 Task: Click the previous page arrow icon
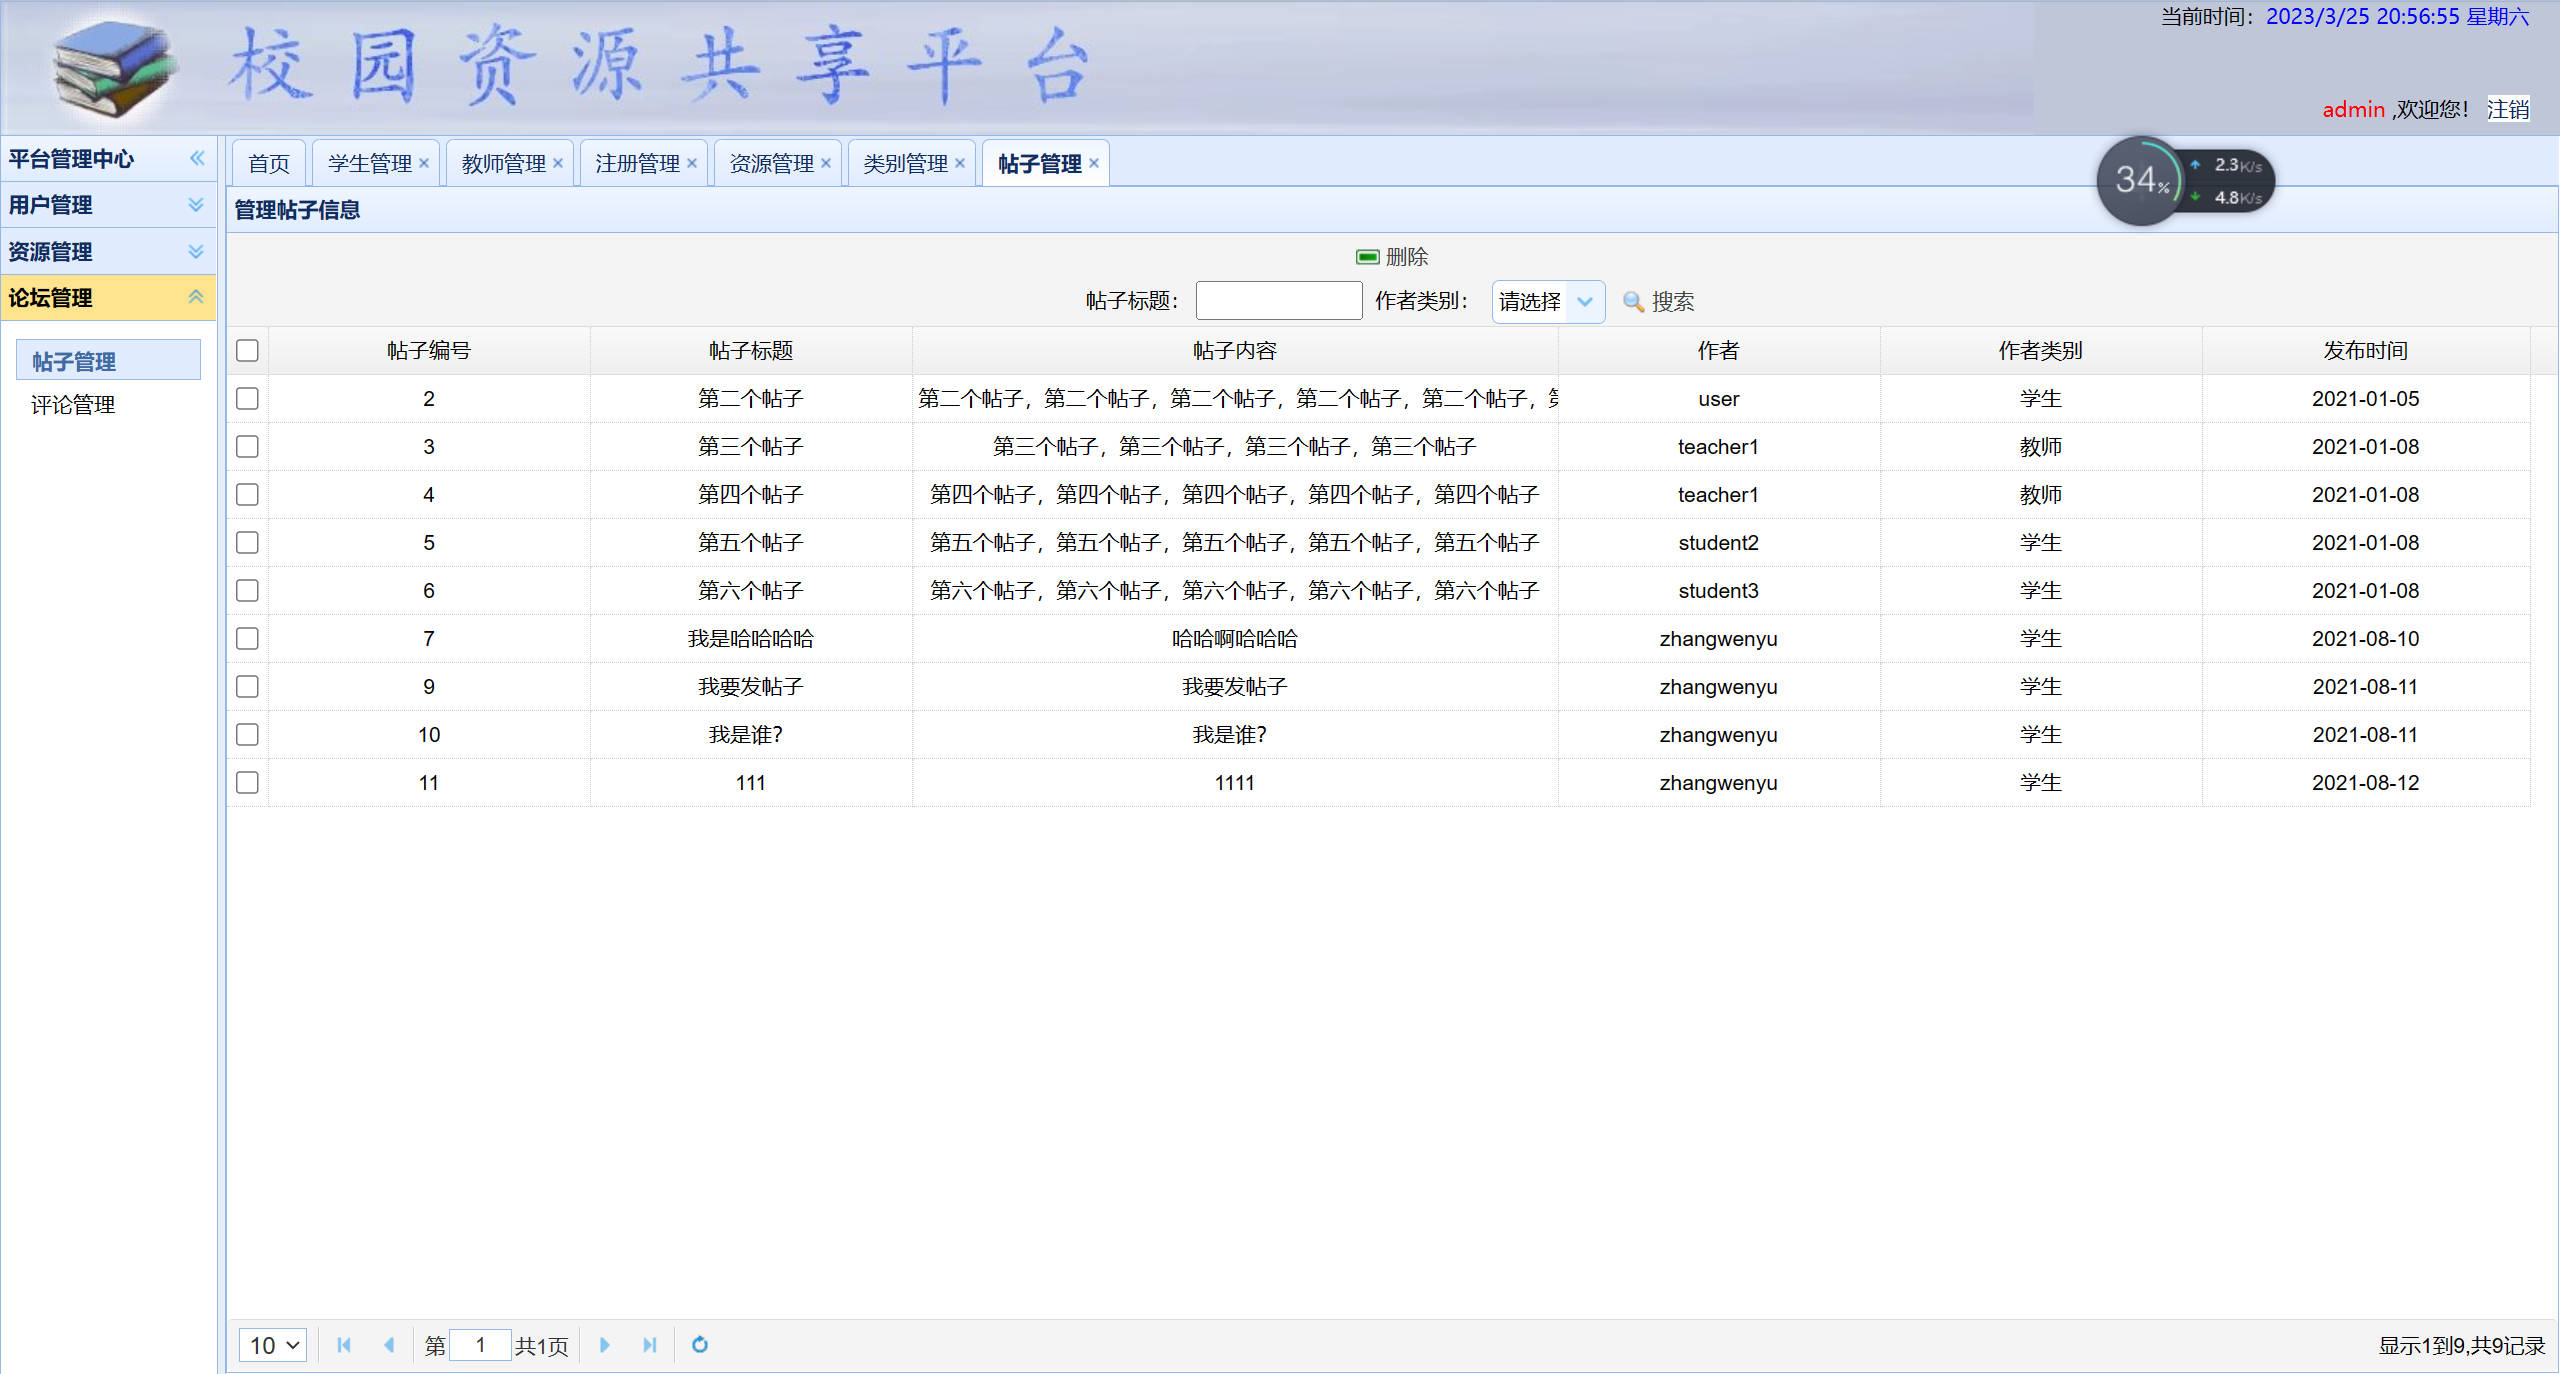(x=389, y=1345)
